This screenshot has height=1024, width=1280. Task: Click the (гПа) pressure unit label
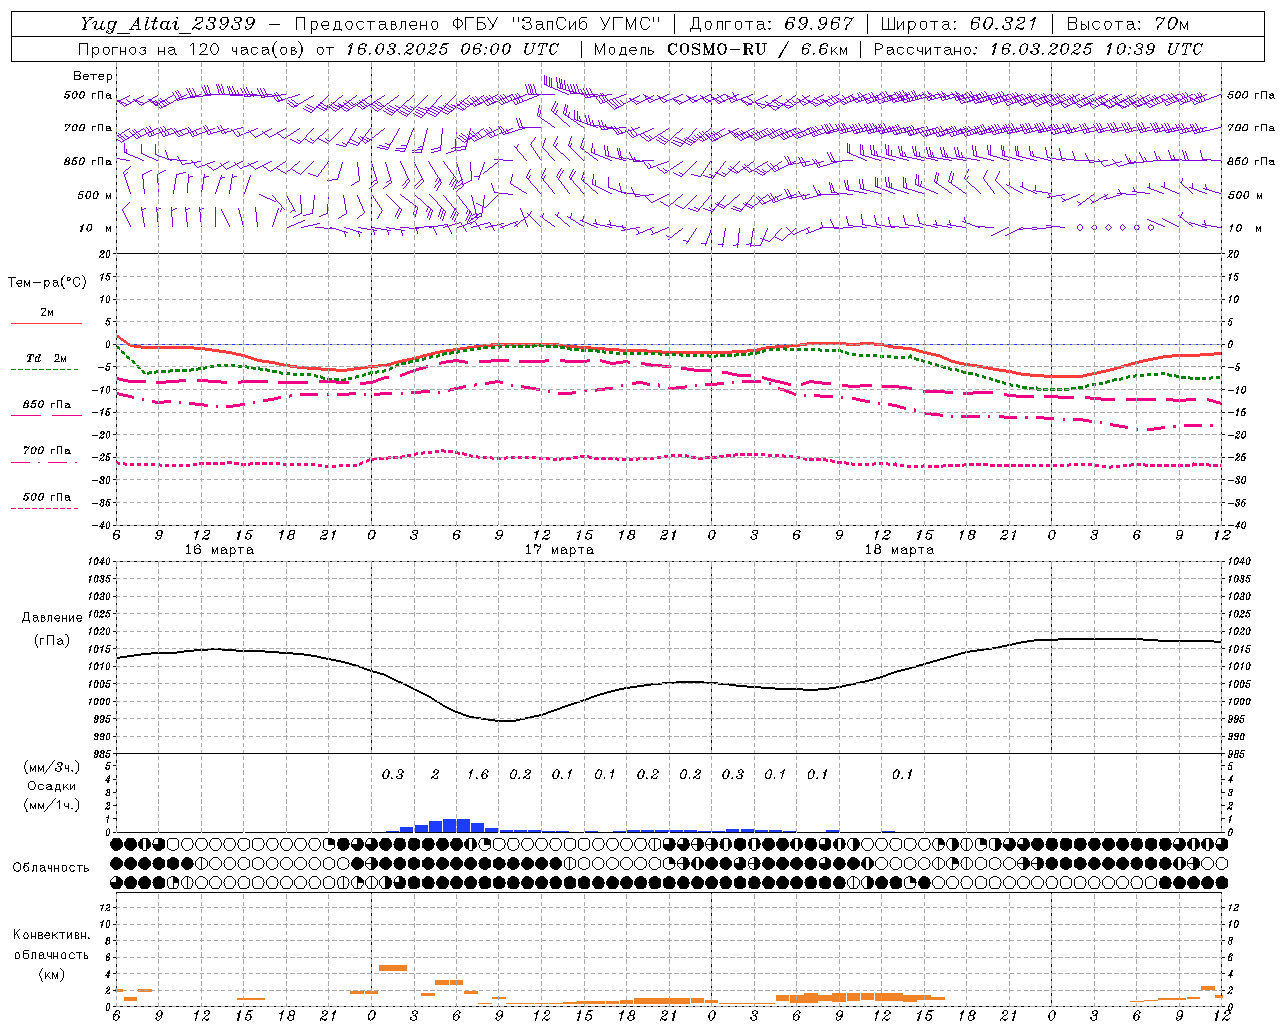click(52, 640)
